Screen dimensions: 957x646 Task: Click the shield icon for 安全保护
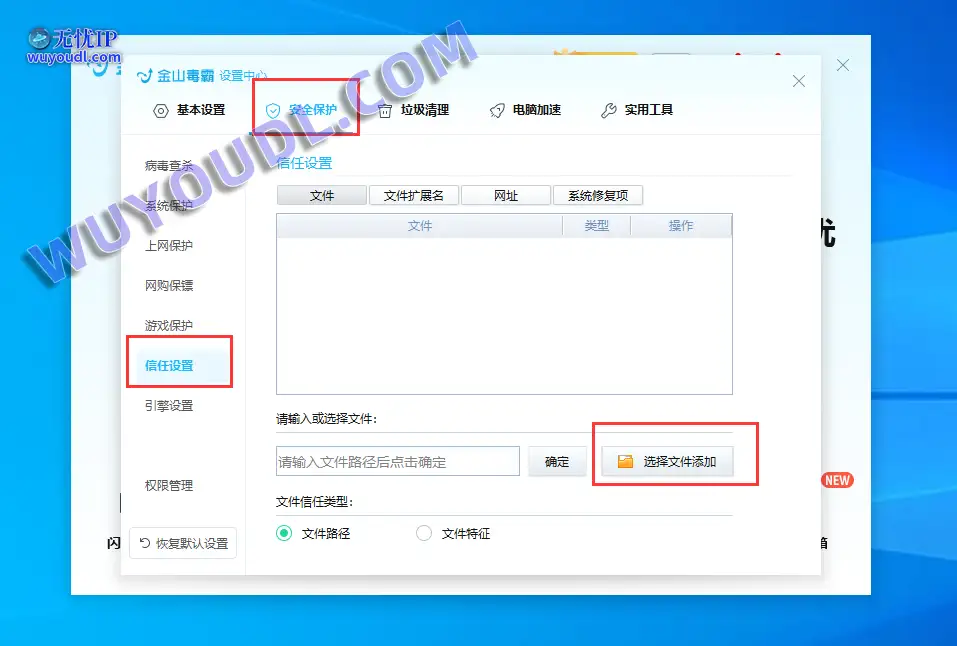(273, 111)
